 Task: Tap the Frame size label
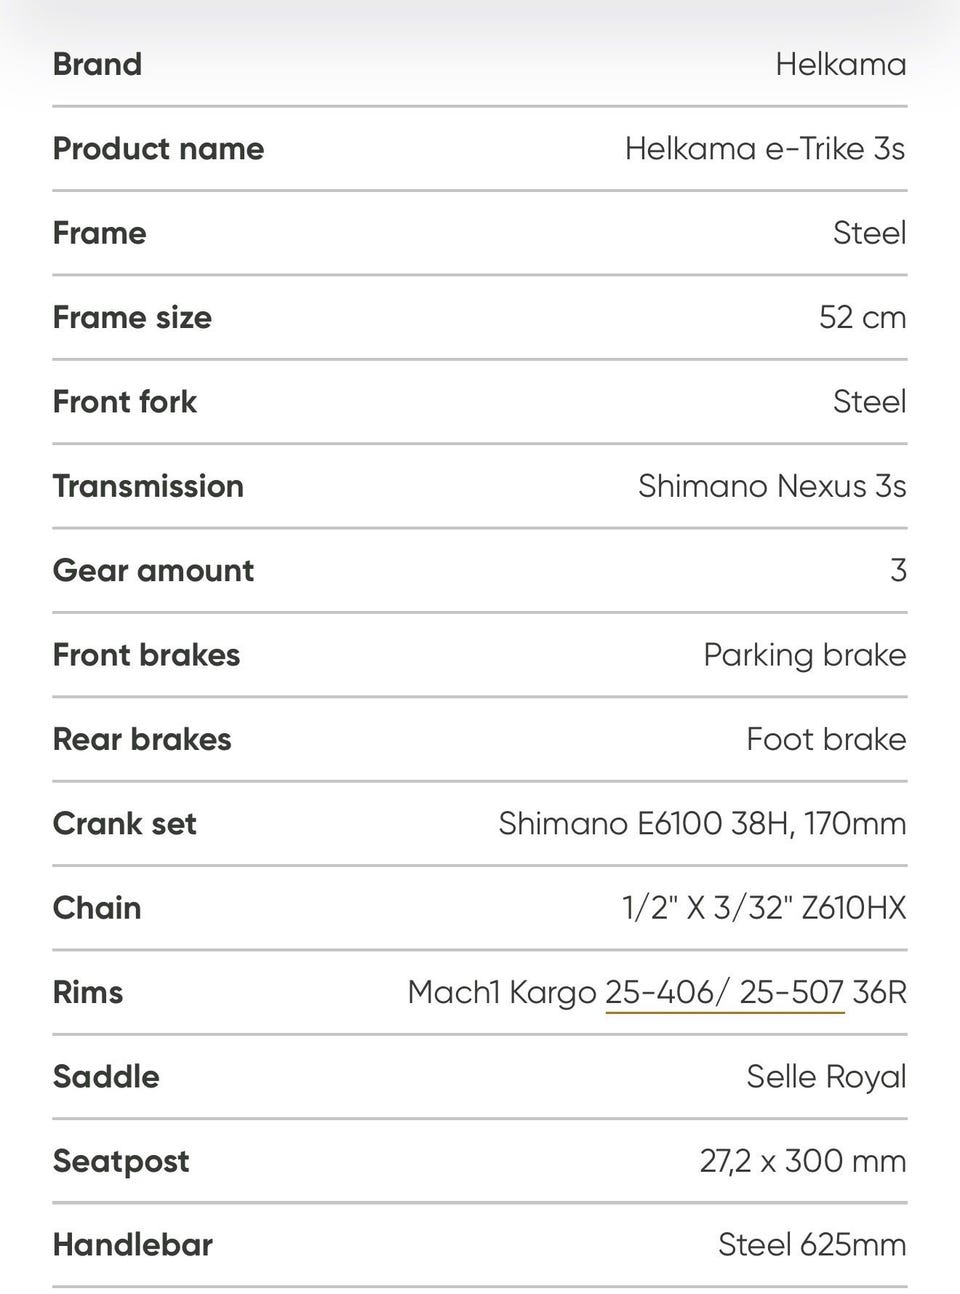click(132, 317)
